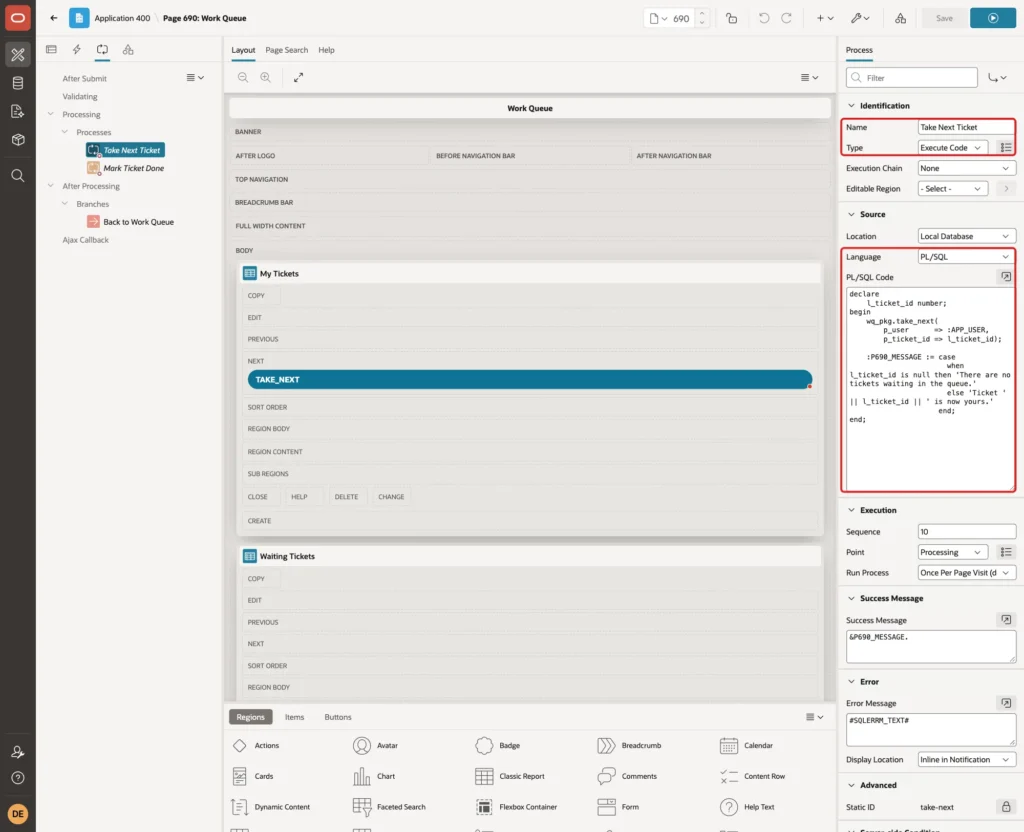1024x832 pixels.
Task: Open the Language PL/SQL dropdown
Action: (x=967, y=257)
